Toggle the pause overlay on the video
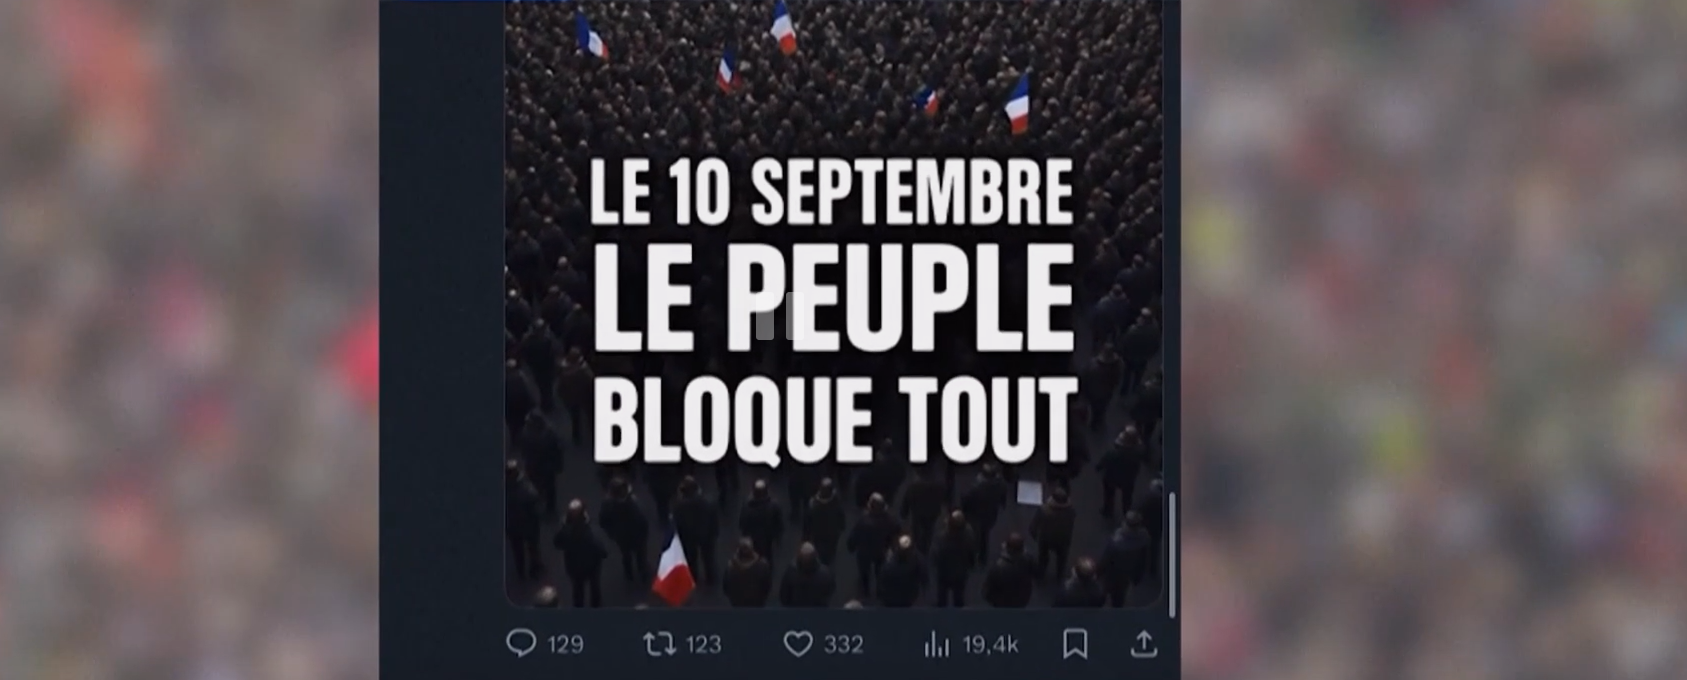 tap(780, 316)
